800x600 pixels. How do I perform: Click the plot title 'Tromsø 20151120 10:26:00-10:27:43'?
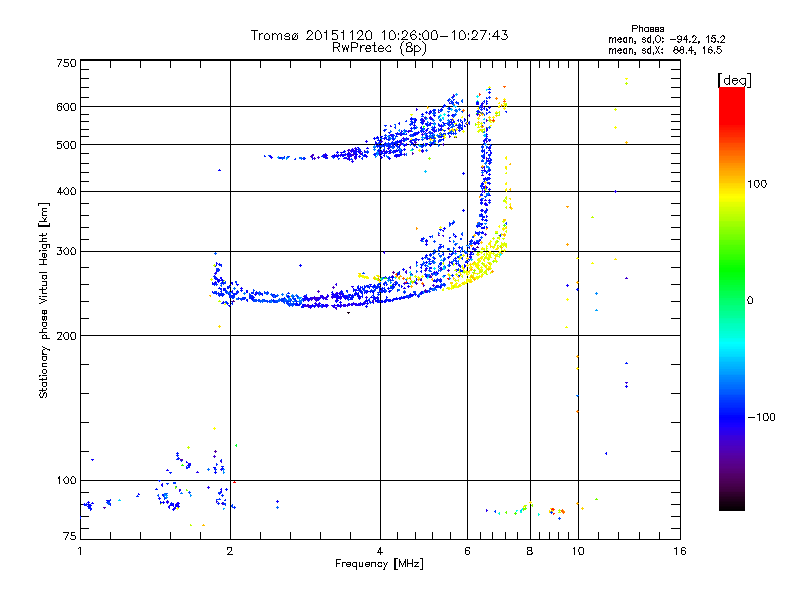[x=379, y=35]
